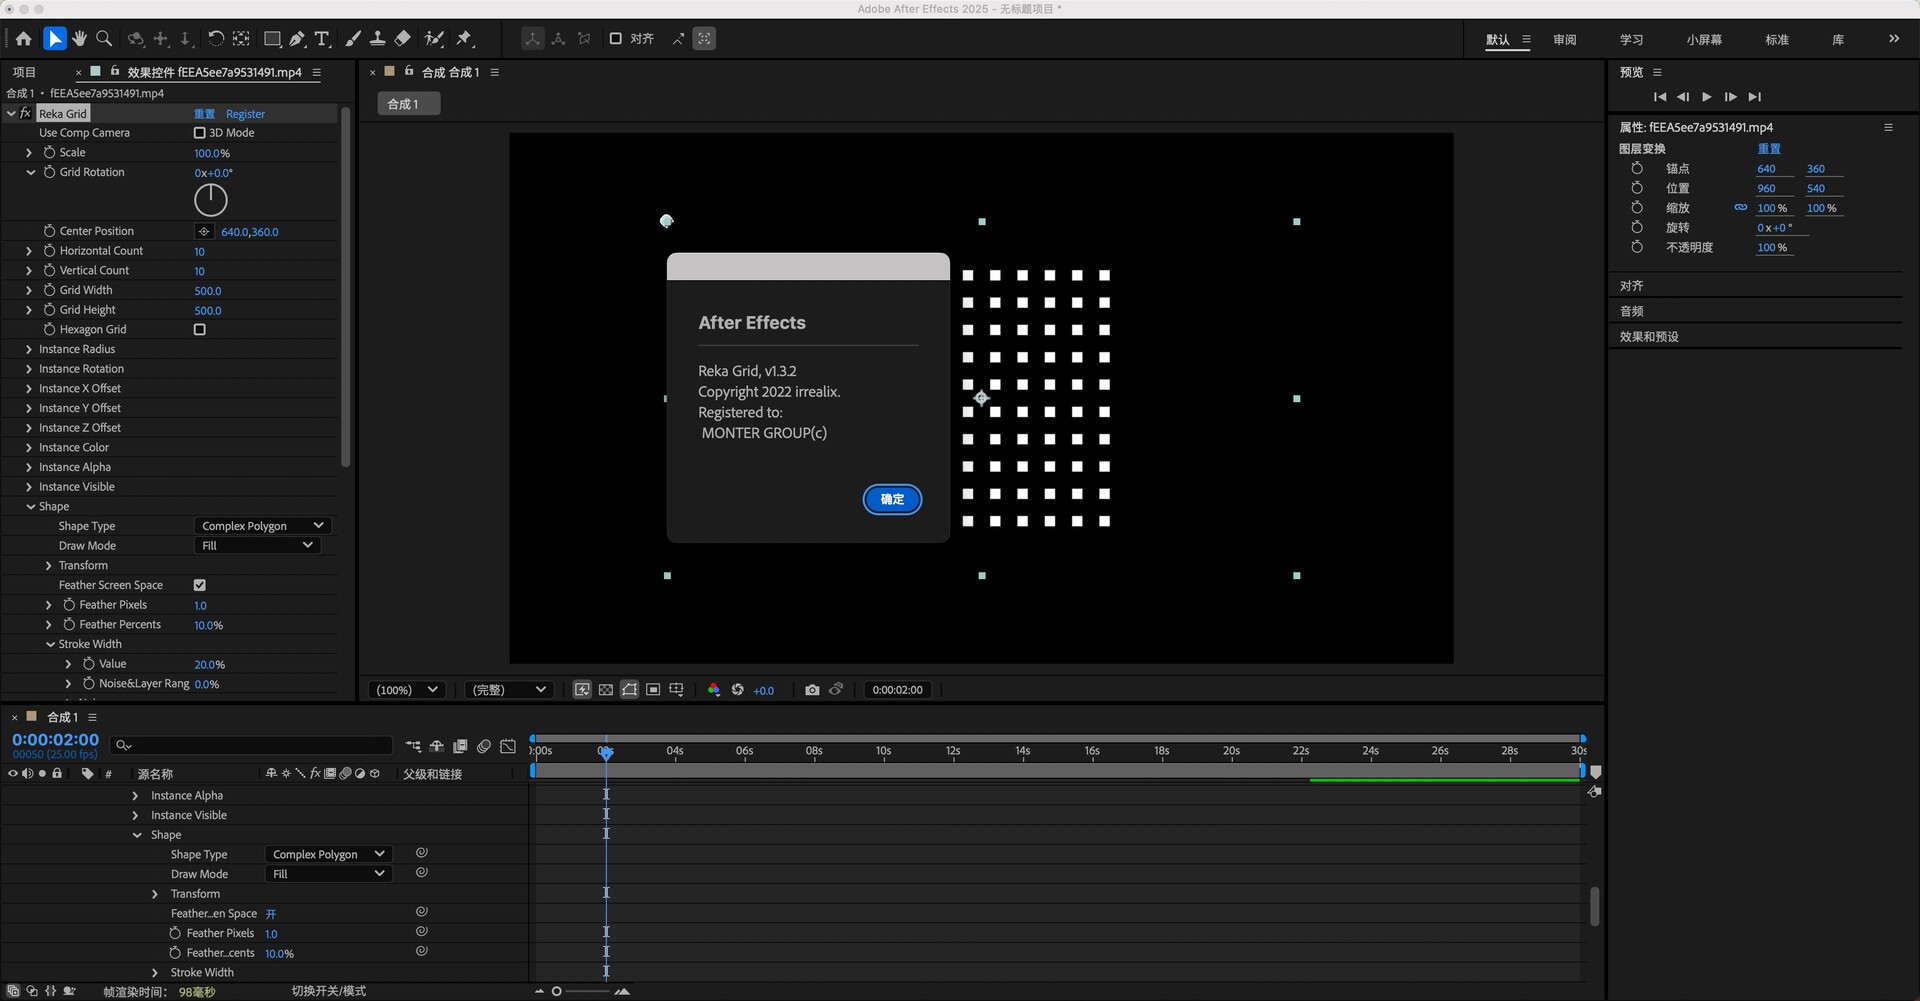Screen dimensions: 1920x1001
Task: Toggle transparency grid in viewer
Action: click(606, 690)
